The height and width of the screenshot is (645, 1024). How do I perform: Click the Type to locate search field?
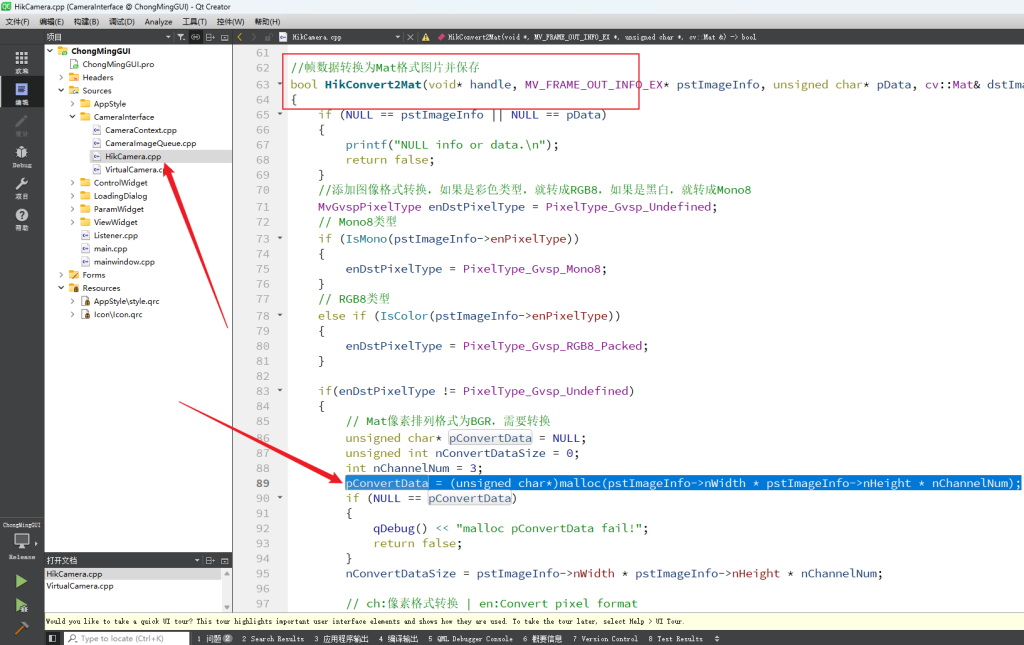click(120, 638)
